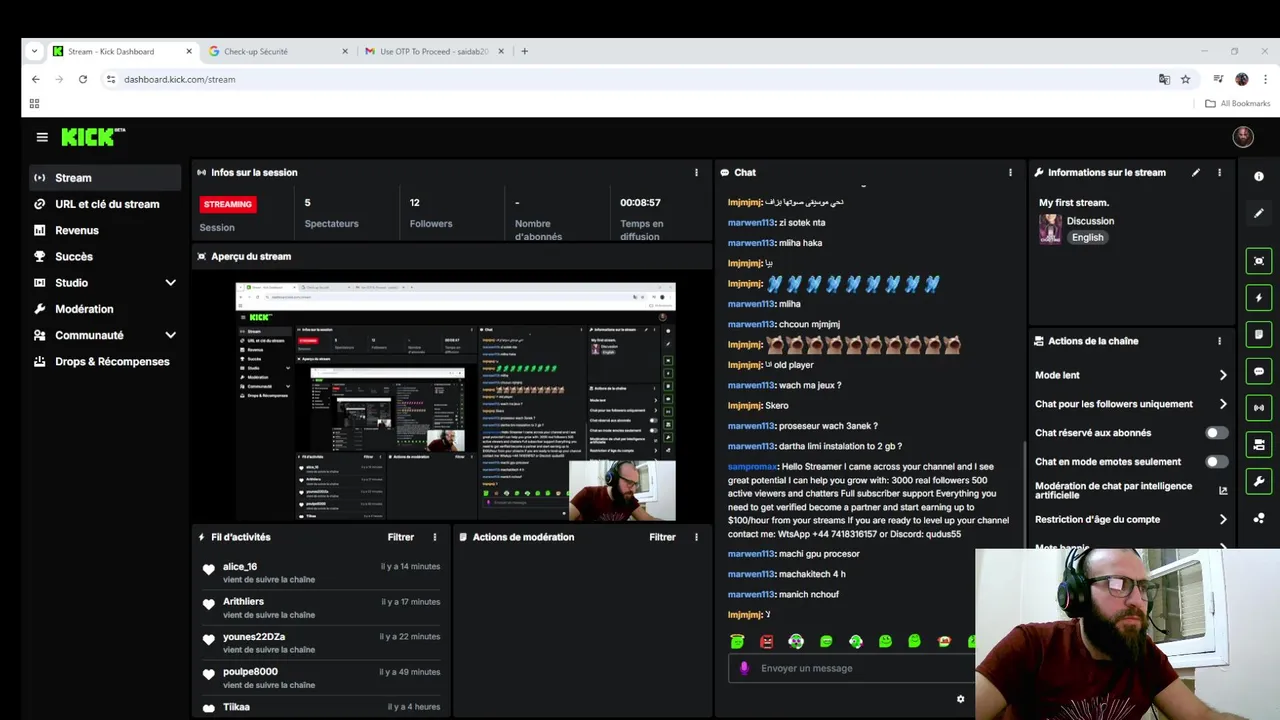Click the translate page icon in the address bar
This screenshot has width=1280, height=720.
click(1164, 79)
